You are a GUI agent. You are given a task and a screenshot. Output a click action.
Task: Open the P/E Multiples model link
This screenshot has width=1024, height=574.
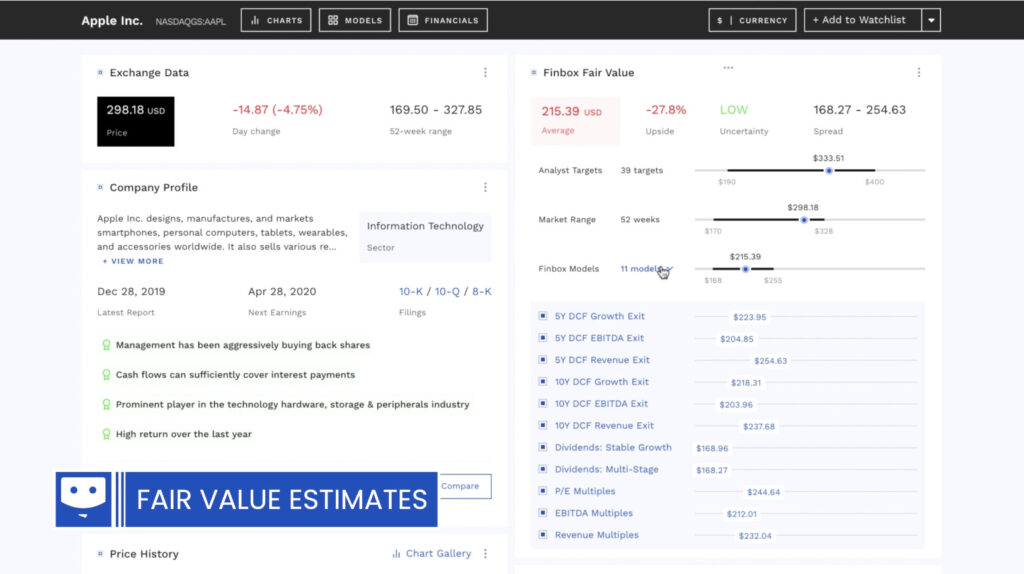(585, 491)
